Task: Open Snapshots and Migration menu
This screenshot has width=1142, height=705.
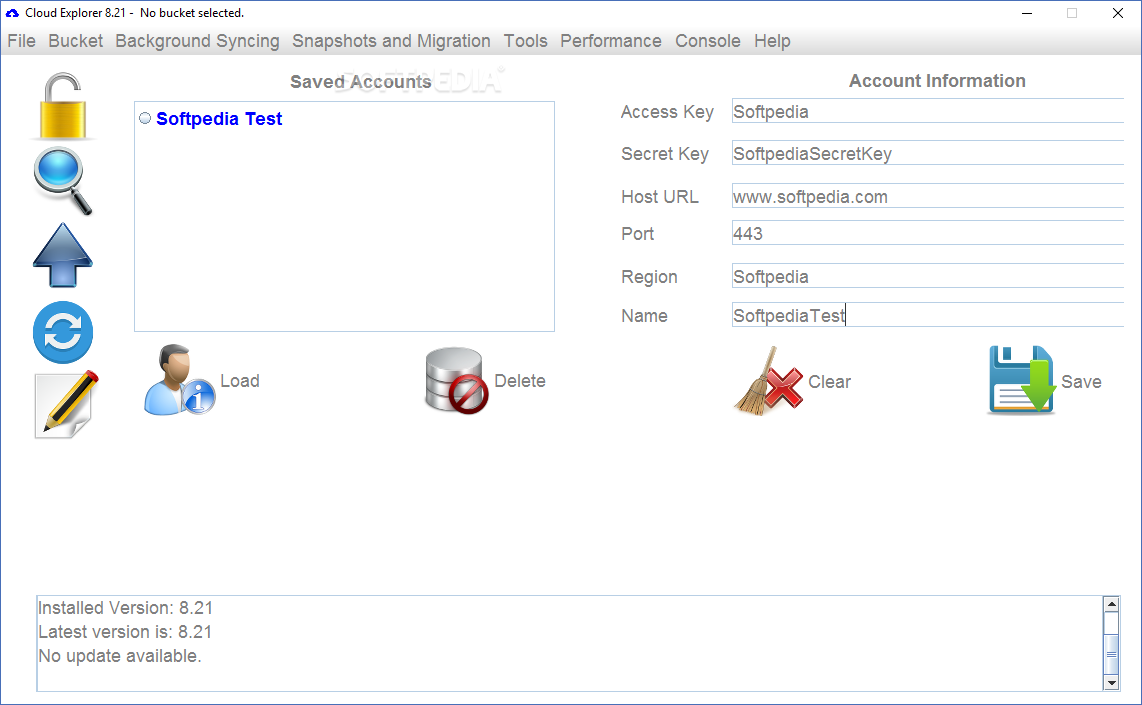Action: tap(391, 41)
